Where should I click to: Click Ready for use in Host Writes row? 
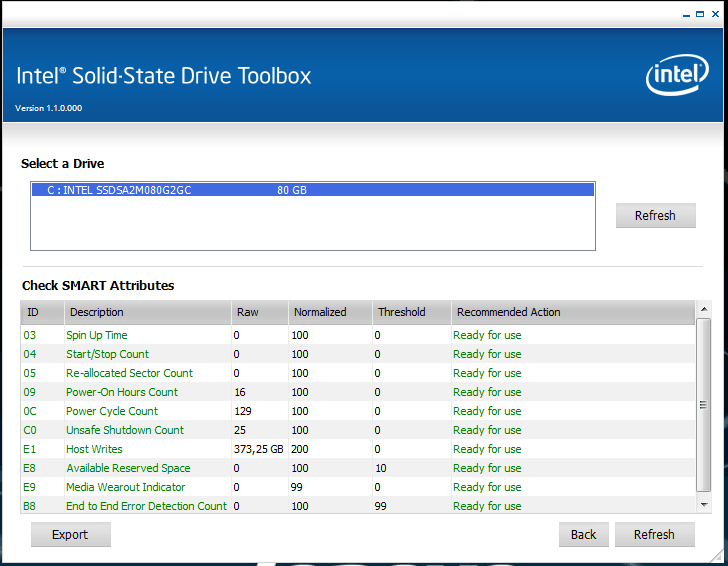(487, 449)
